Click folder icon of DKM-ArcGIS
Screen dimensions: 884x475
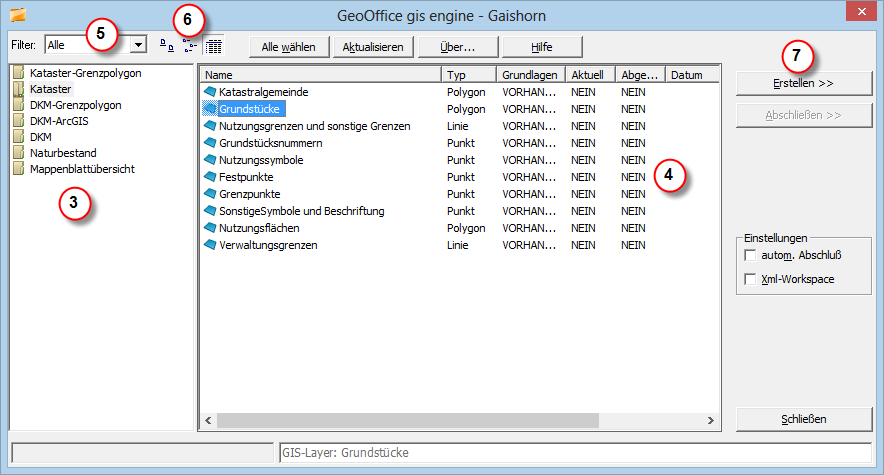[19, 121]
